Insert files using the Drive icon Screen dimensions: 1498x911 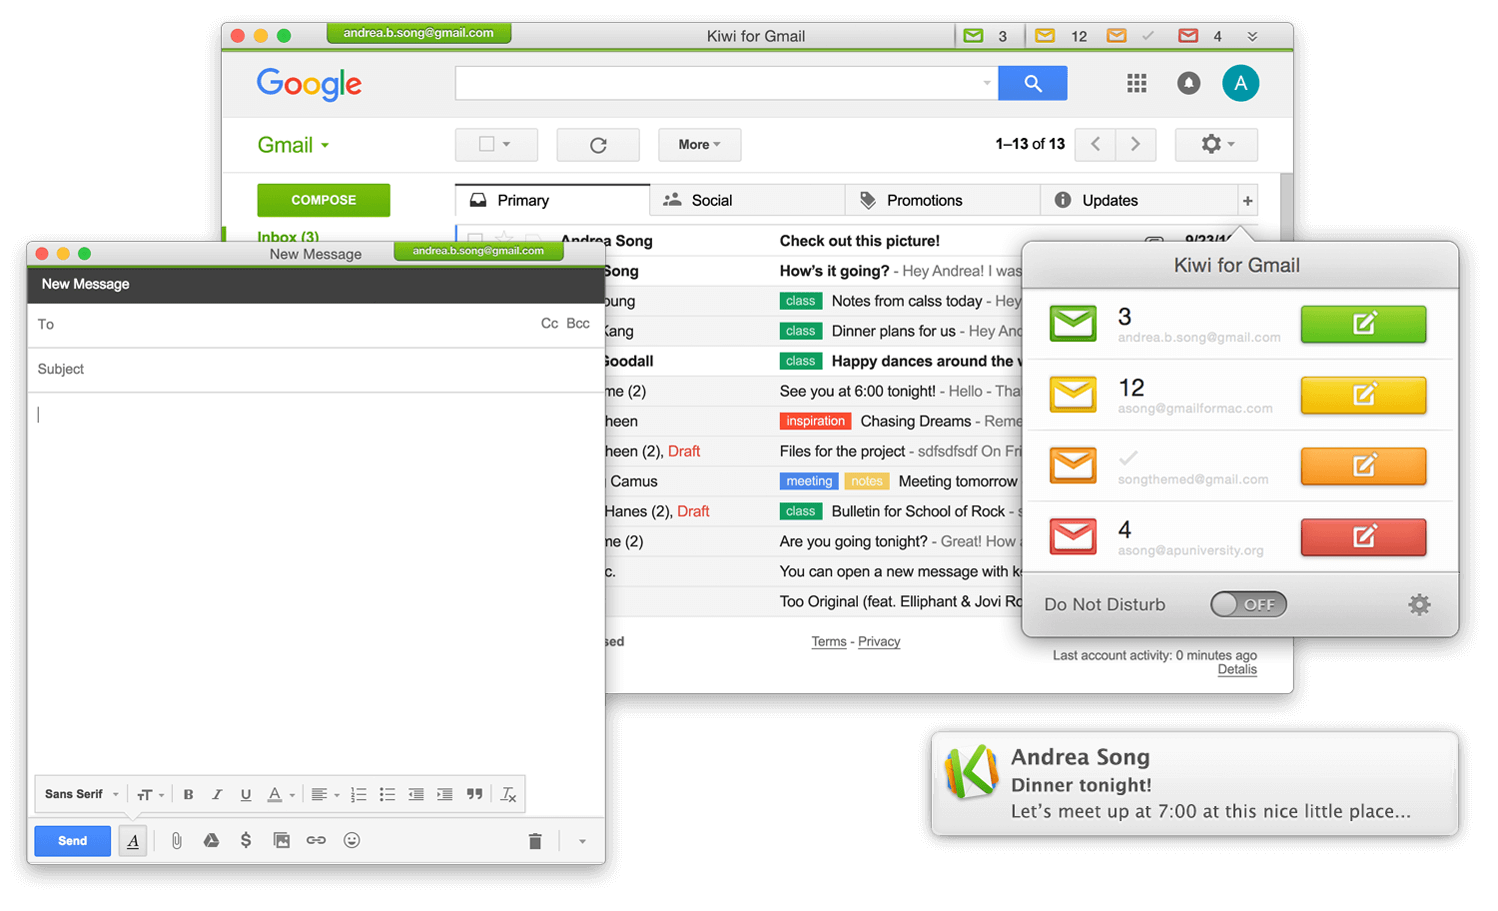(211, 841)
